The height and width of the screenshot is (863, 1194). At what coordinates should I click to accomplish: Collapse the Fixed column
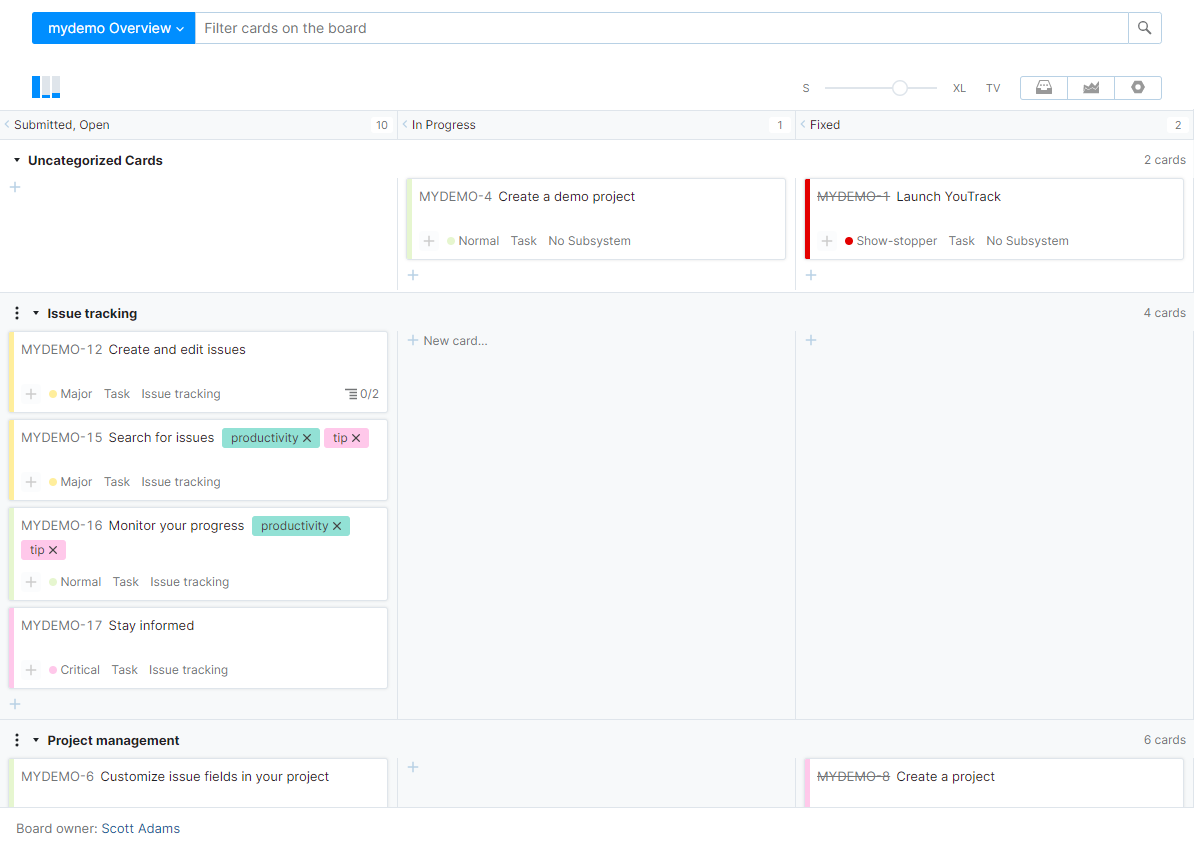(803, 125)
